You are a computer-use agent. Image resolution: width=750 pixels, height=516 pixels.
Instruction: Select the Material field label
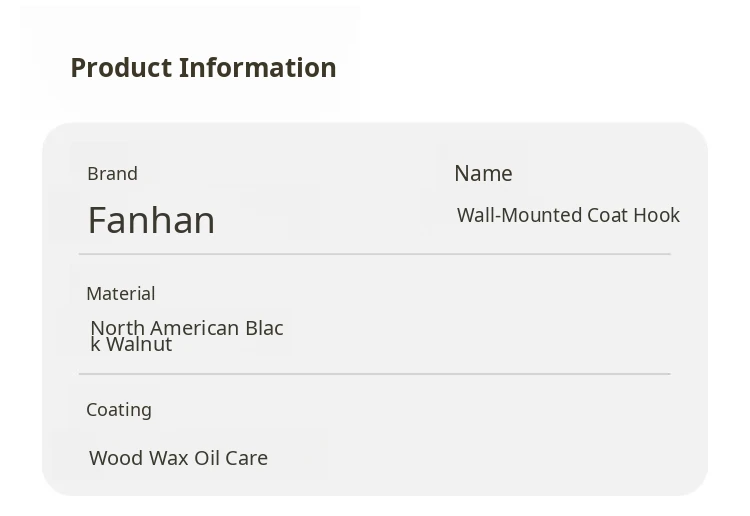(120, 294)
